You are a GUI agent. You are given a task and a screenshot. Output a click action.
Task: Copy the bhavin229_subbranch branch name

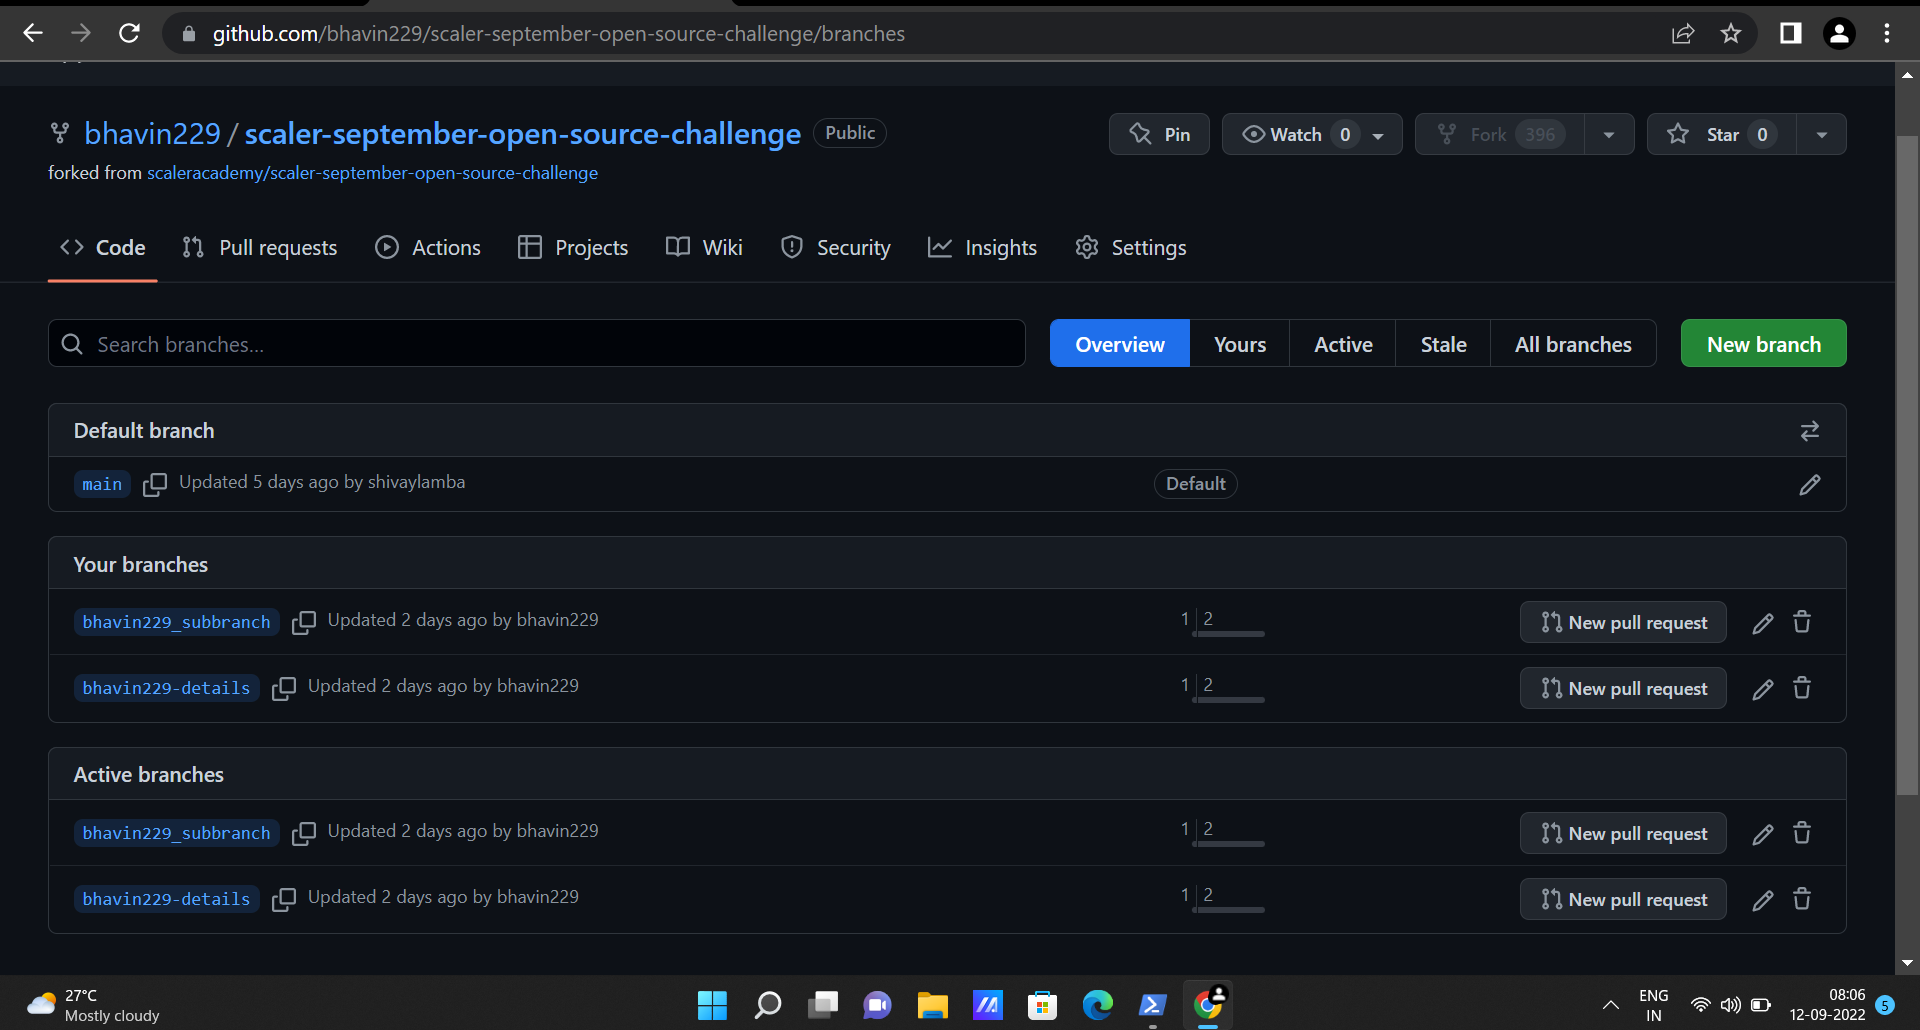pyautogui.click(x=304, y=622)
